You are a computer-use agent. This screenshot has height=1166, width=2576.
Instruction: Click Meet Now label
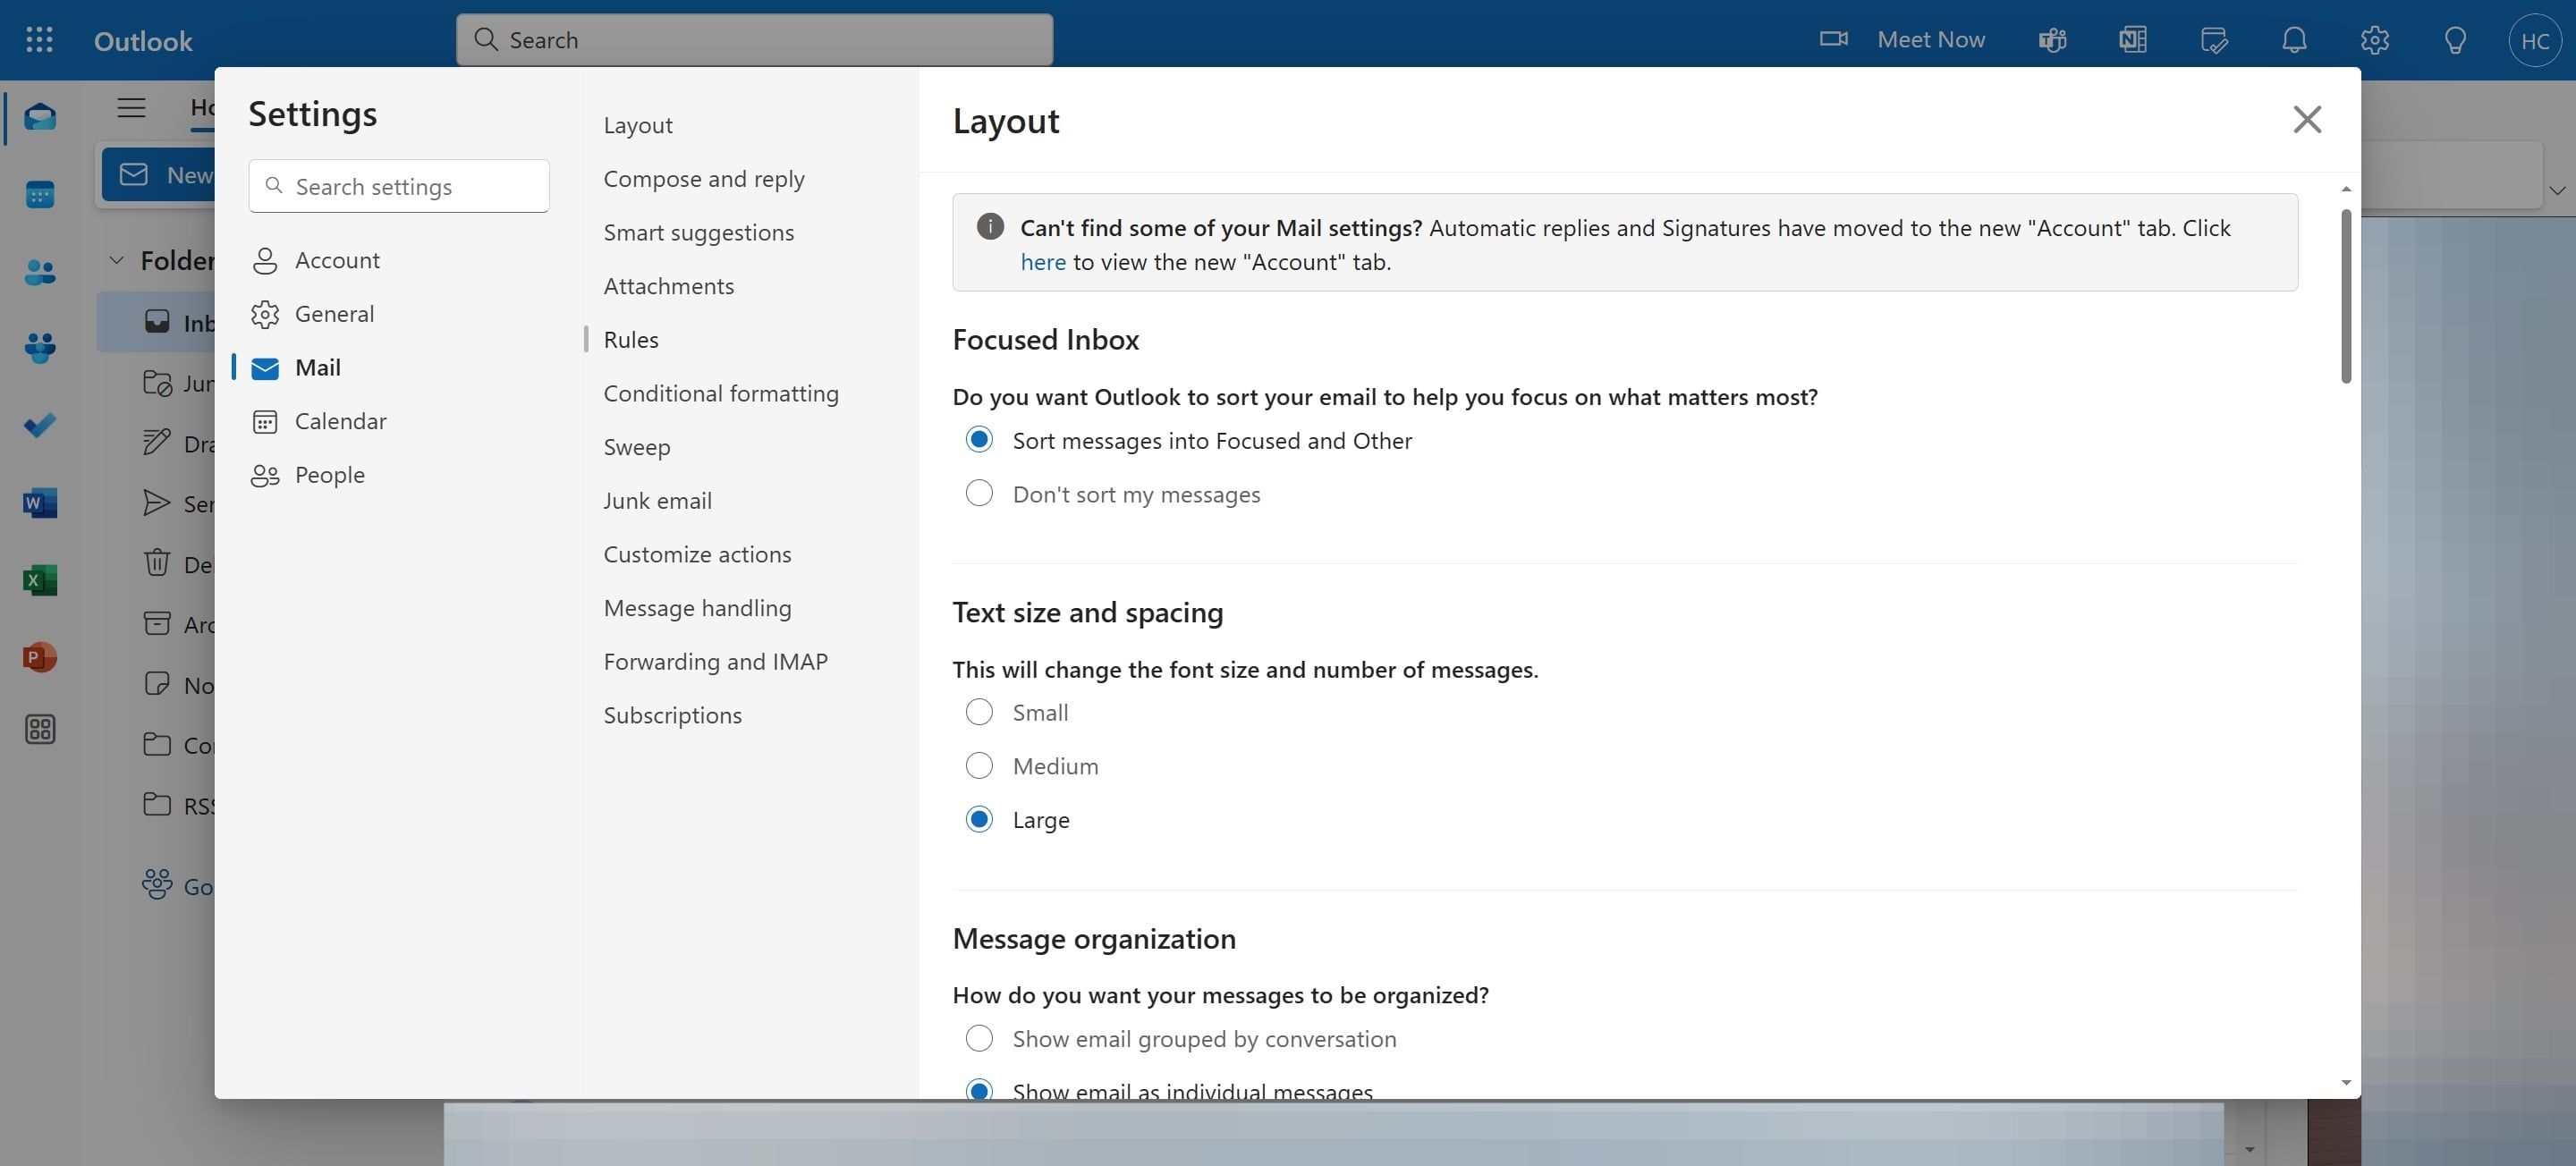coord(1931,39)
